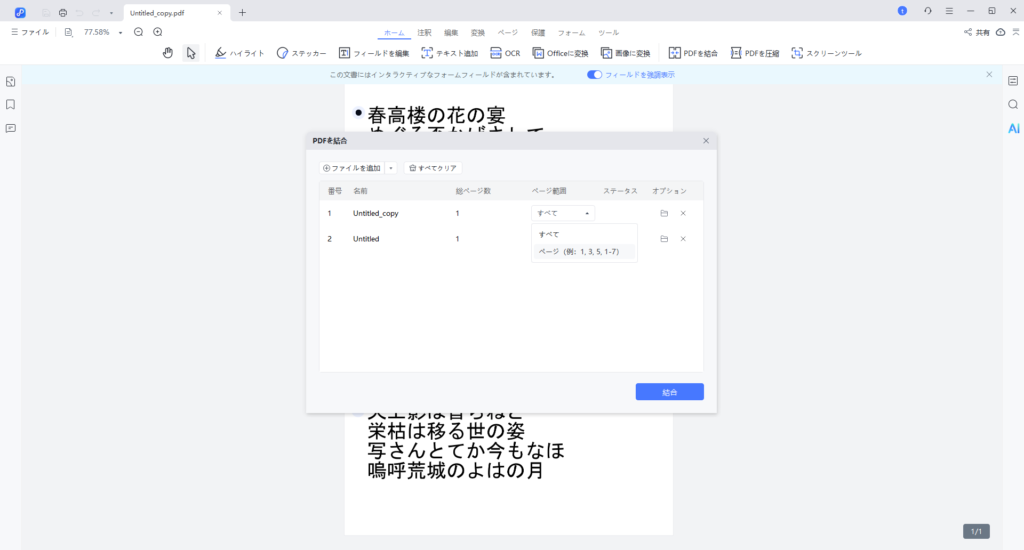The image size is (1024, 550).
Task: Remove Untitled_copy row with its X icon
Action: click(683, 213)
